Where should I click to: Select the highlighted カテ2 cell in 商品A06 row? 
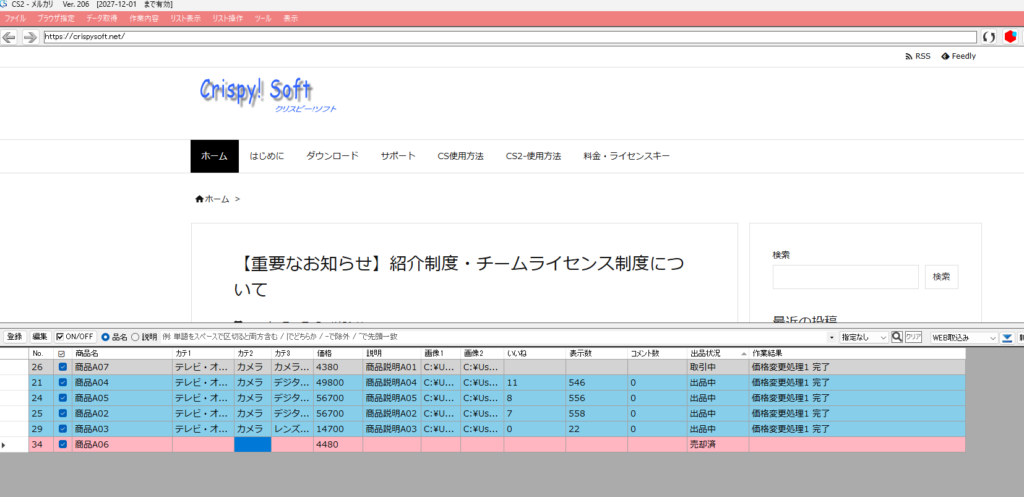pos(253,445)
